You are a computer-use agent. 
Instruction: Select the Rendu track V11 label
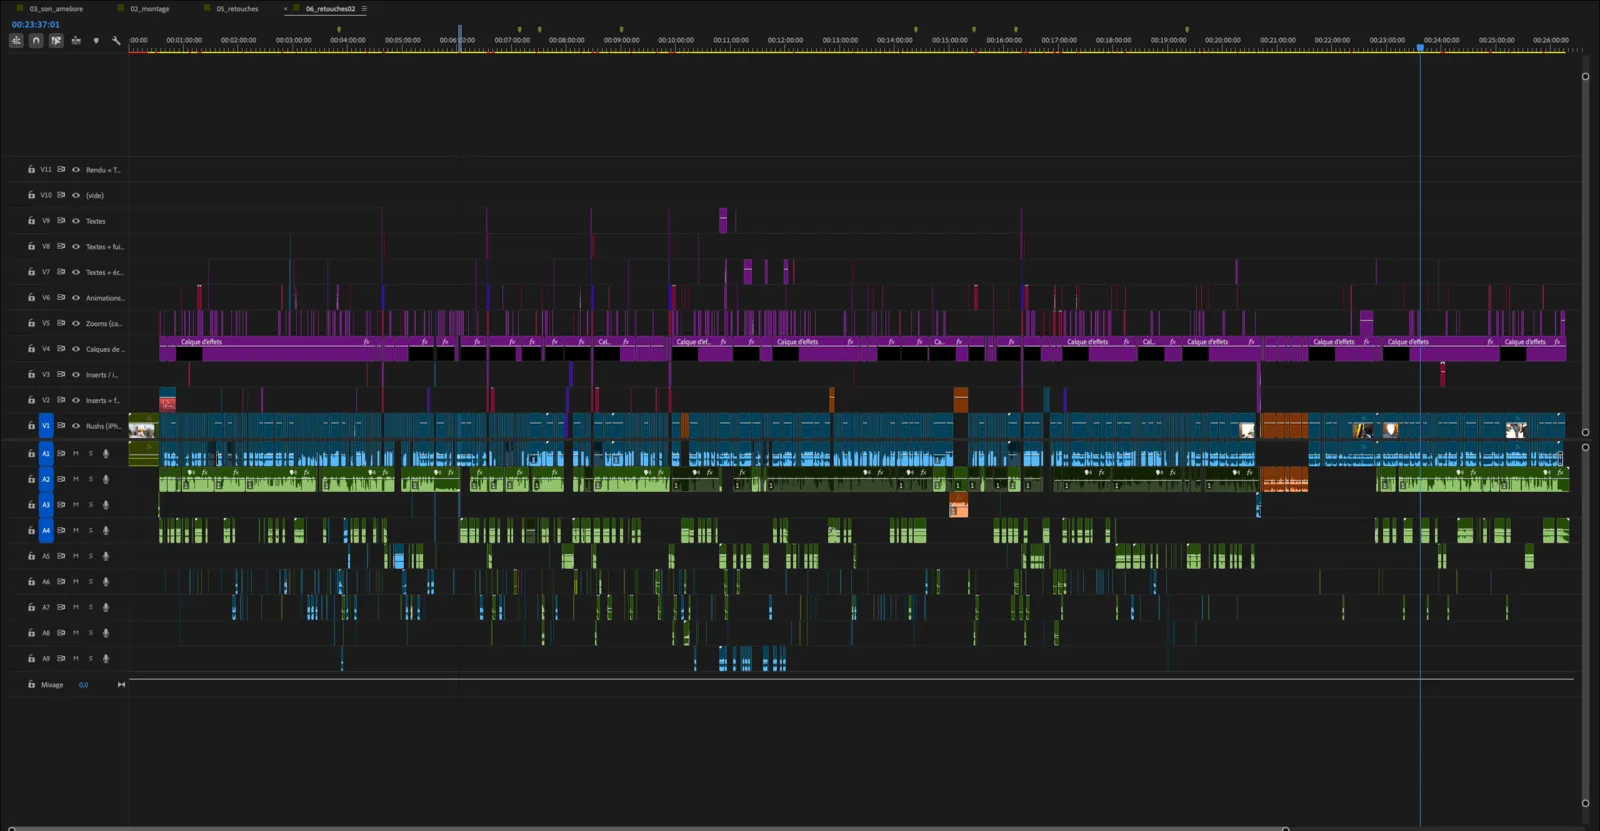pyautogui.click(x=103, y=170)
